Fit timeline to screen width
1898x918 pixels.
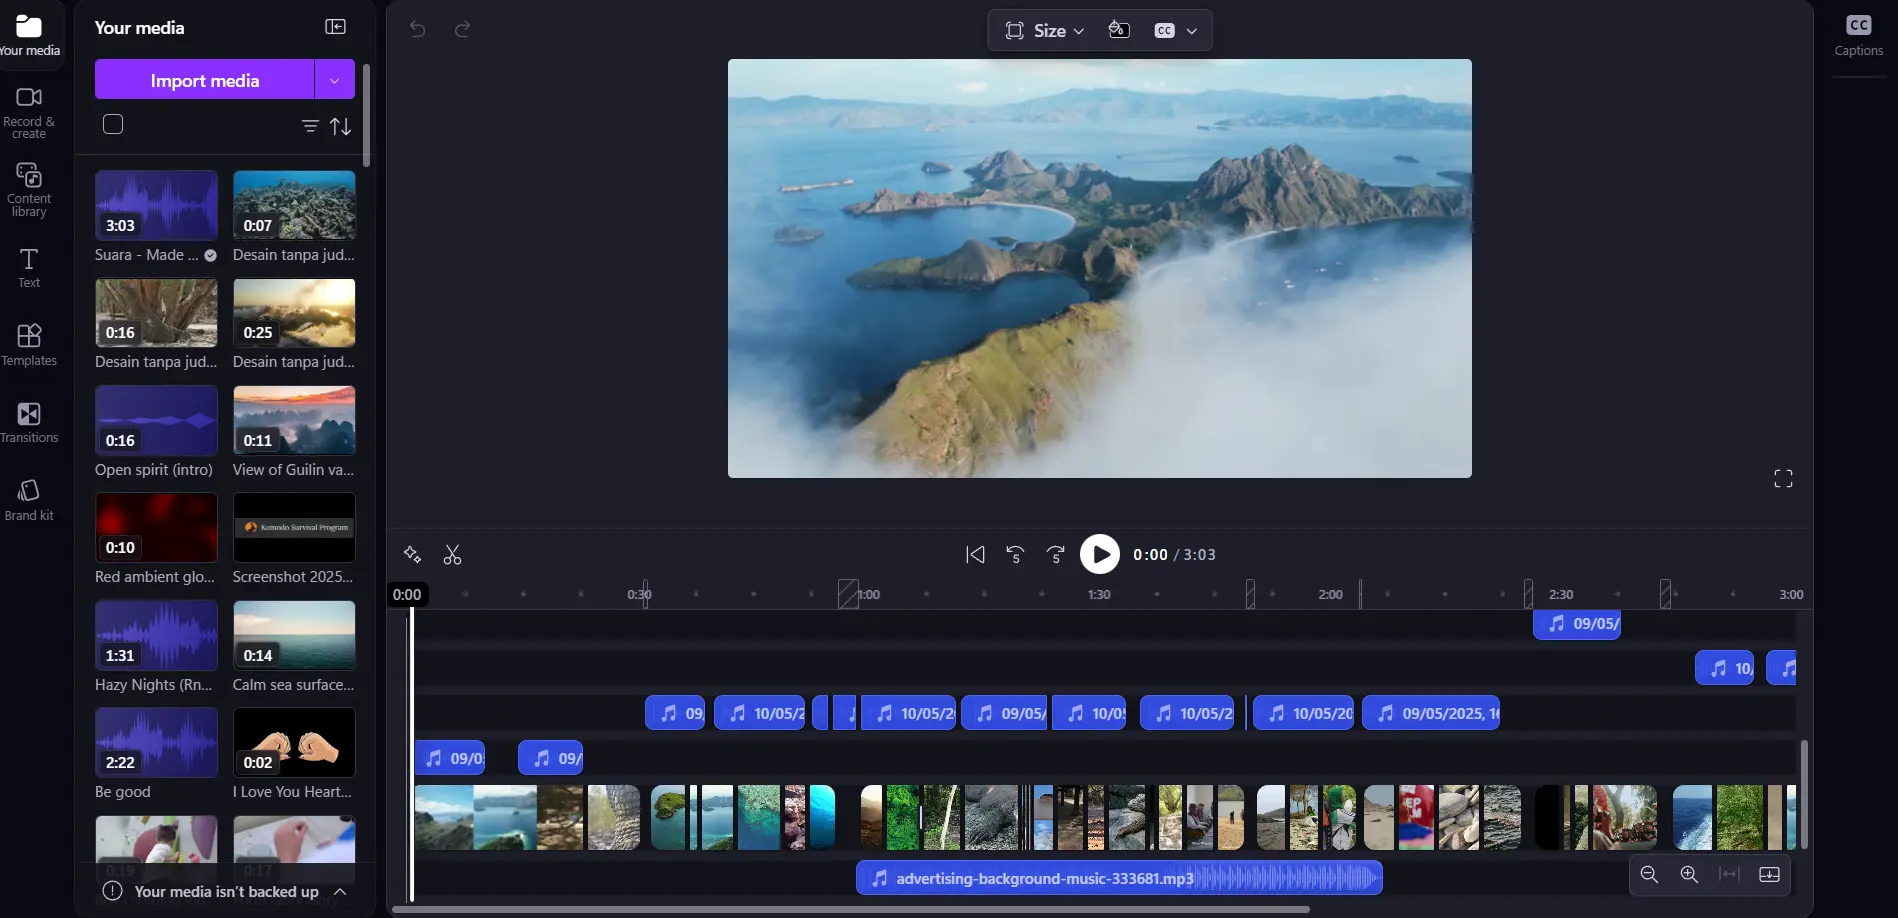point(1729,875)
